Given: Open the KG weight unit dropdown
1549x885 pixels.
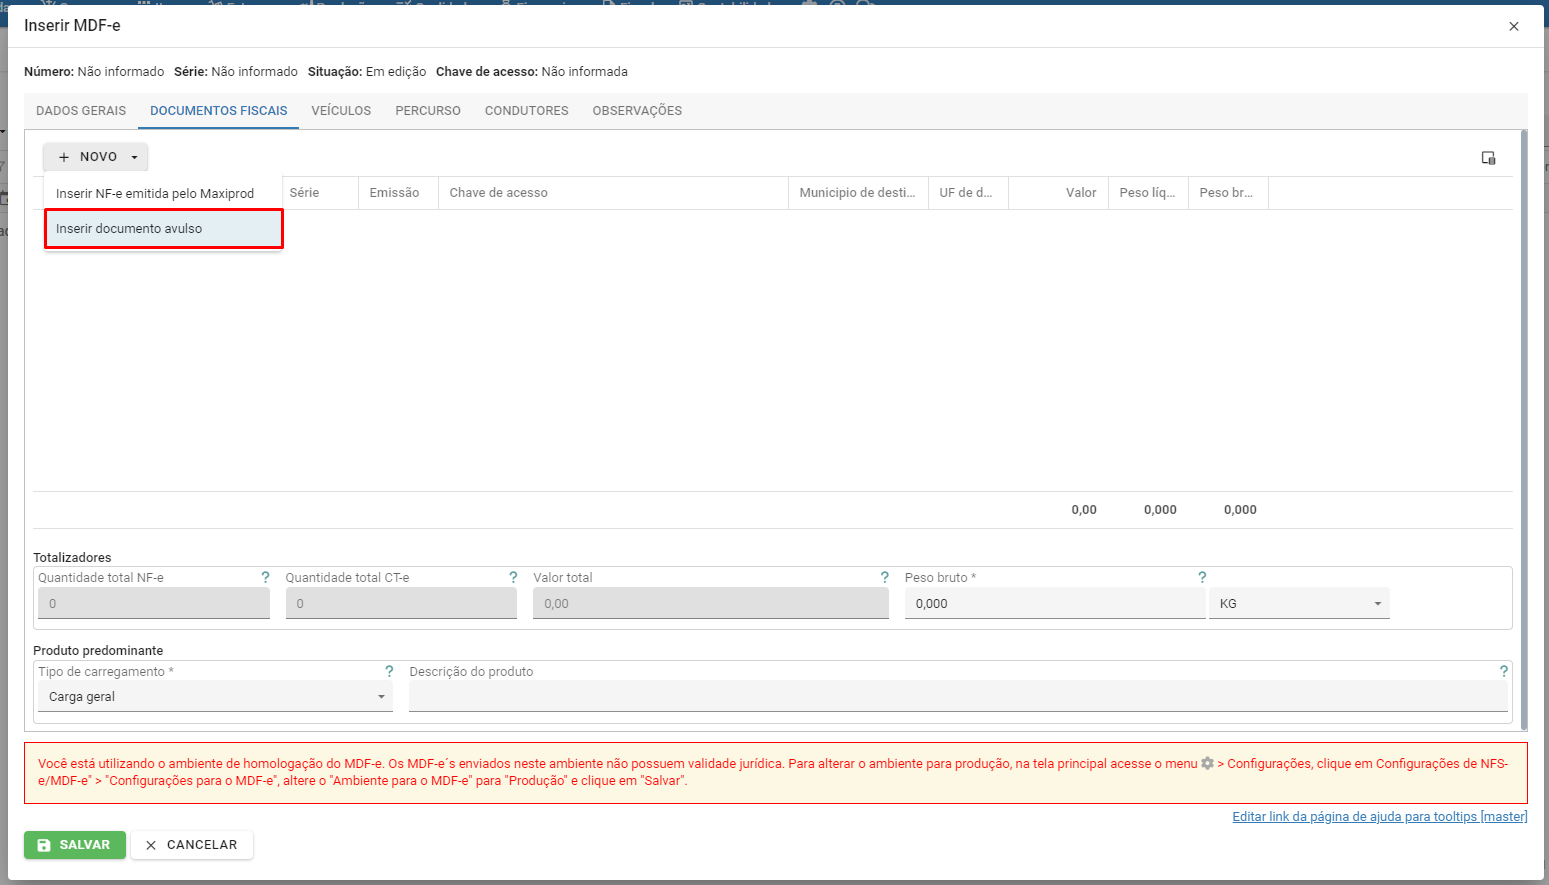Looking at the screenshot, I should click(1298, 604).
